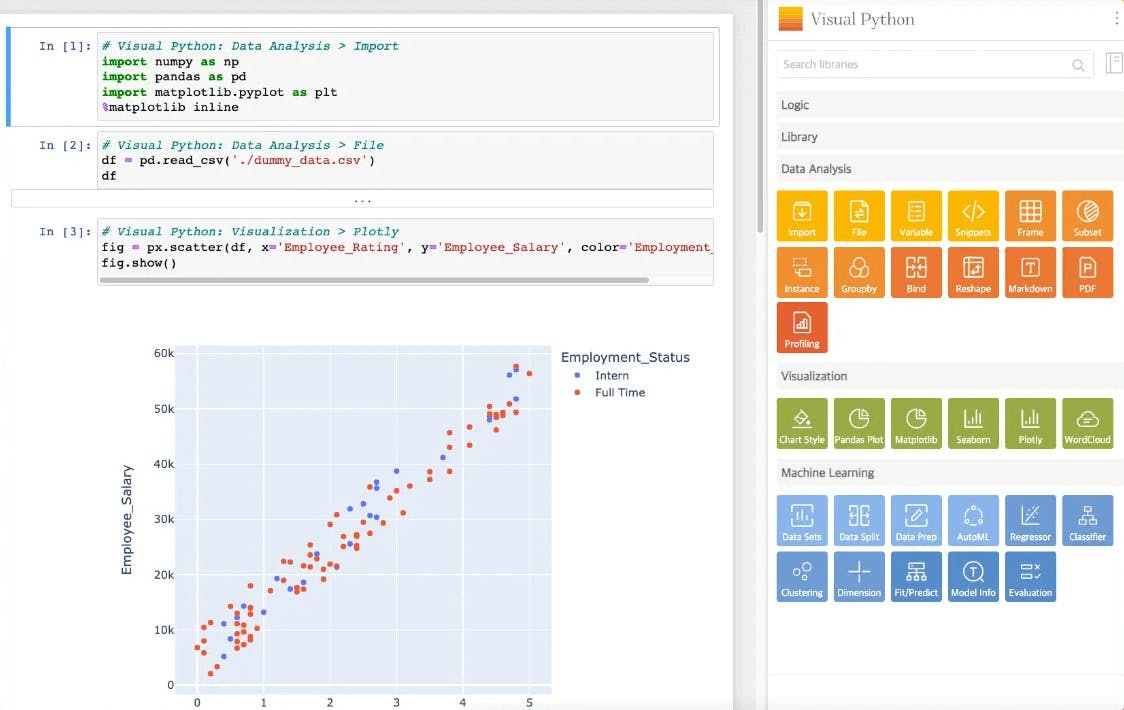Open the Subset tool
This screenshot has width=1124, height=710.
[x=1087, y=215]
